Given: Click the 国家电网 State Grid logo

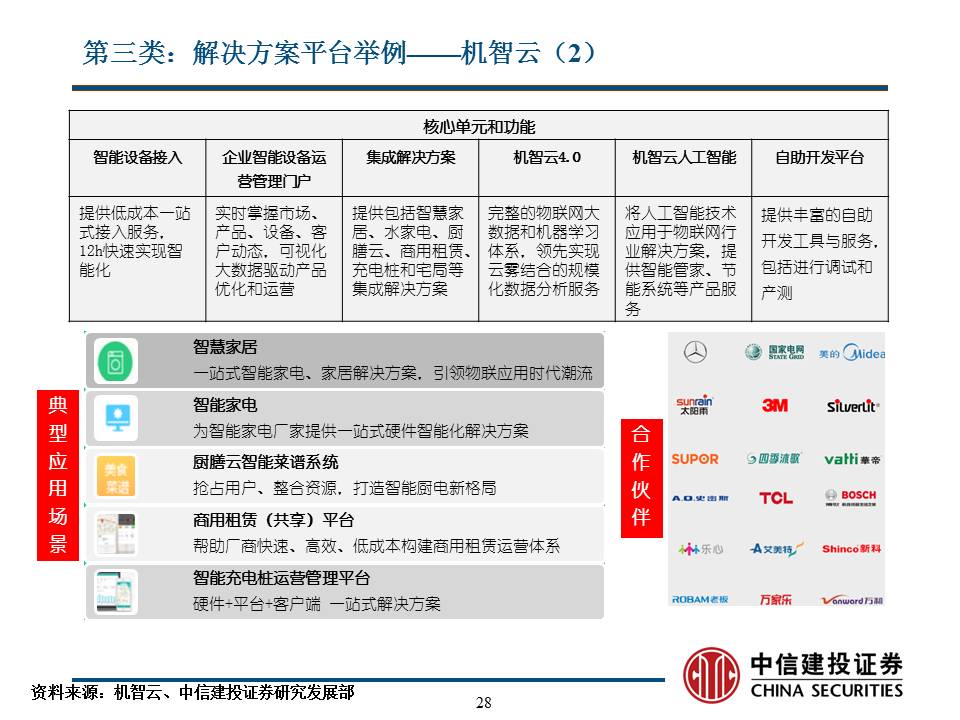Looking at the screenshot, I should pyautogui.click(x=773, y=351).
